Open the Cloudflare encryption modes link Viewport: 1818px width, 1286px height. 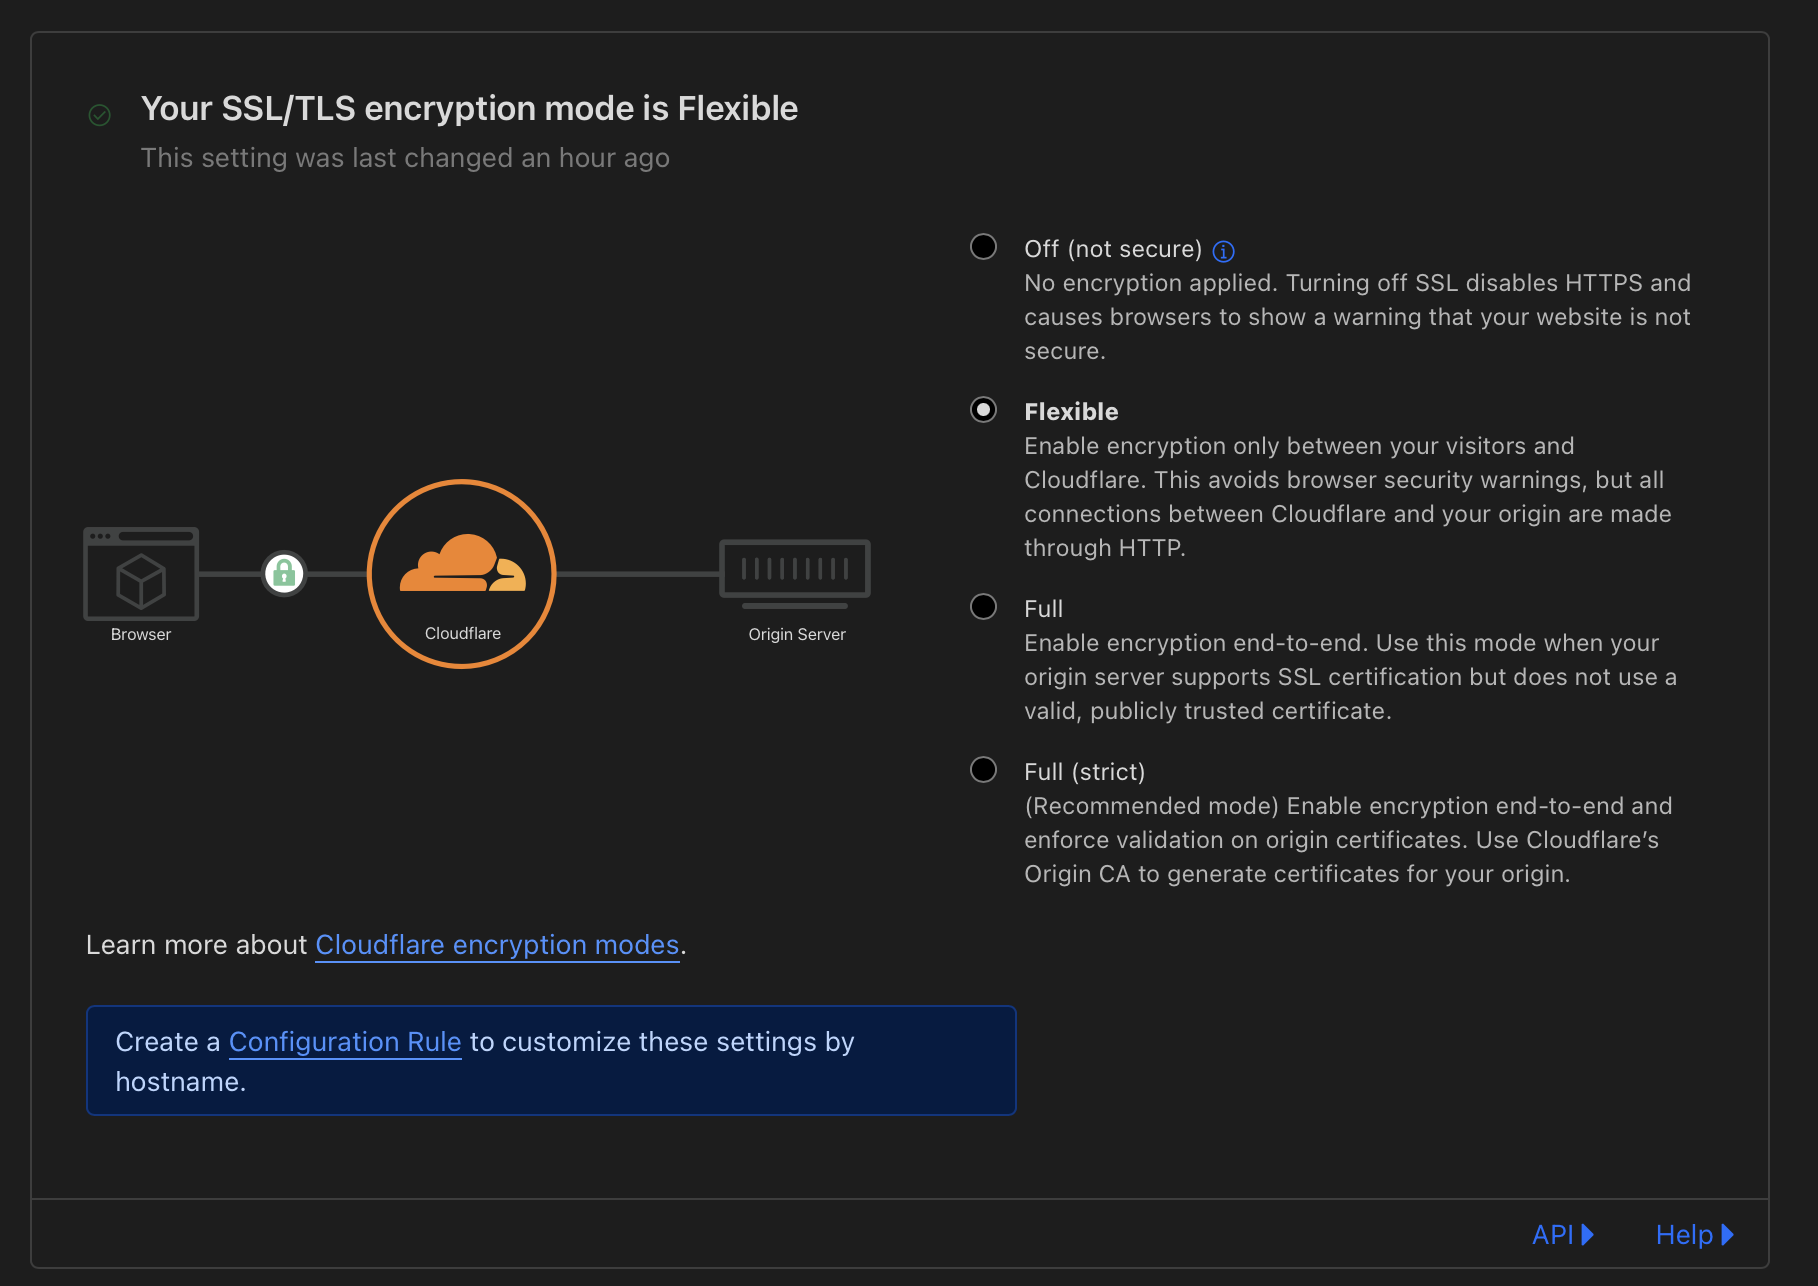pos(497,945)
